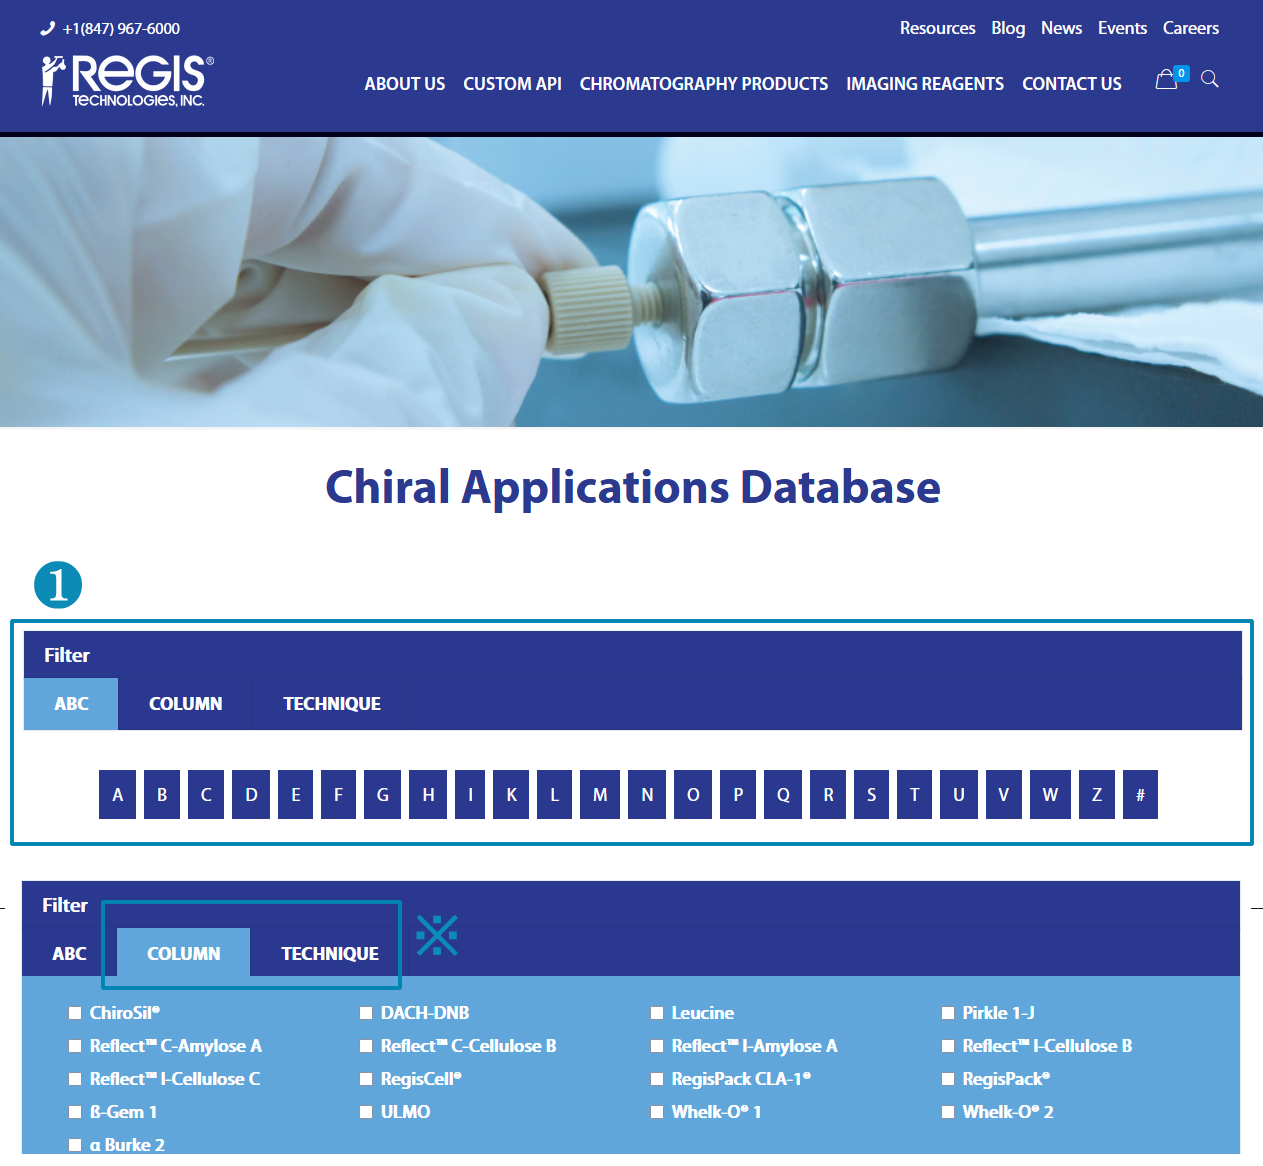Switch to COLUMN tab above the alphabet buttons

(x=186, y=704)
